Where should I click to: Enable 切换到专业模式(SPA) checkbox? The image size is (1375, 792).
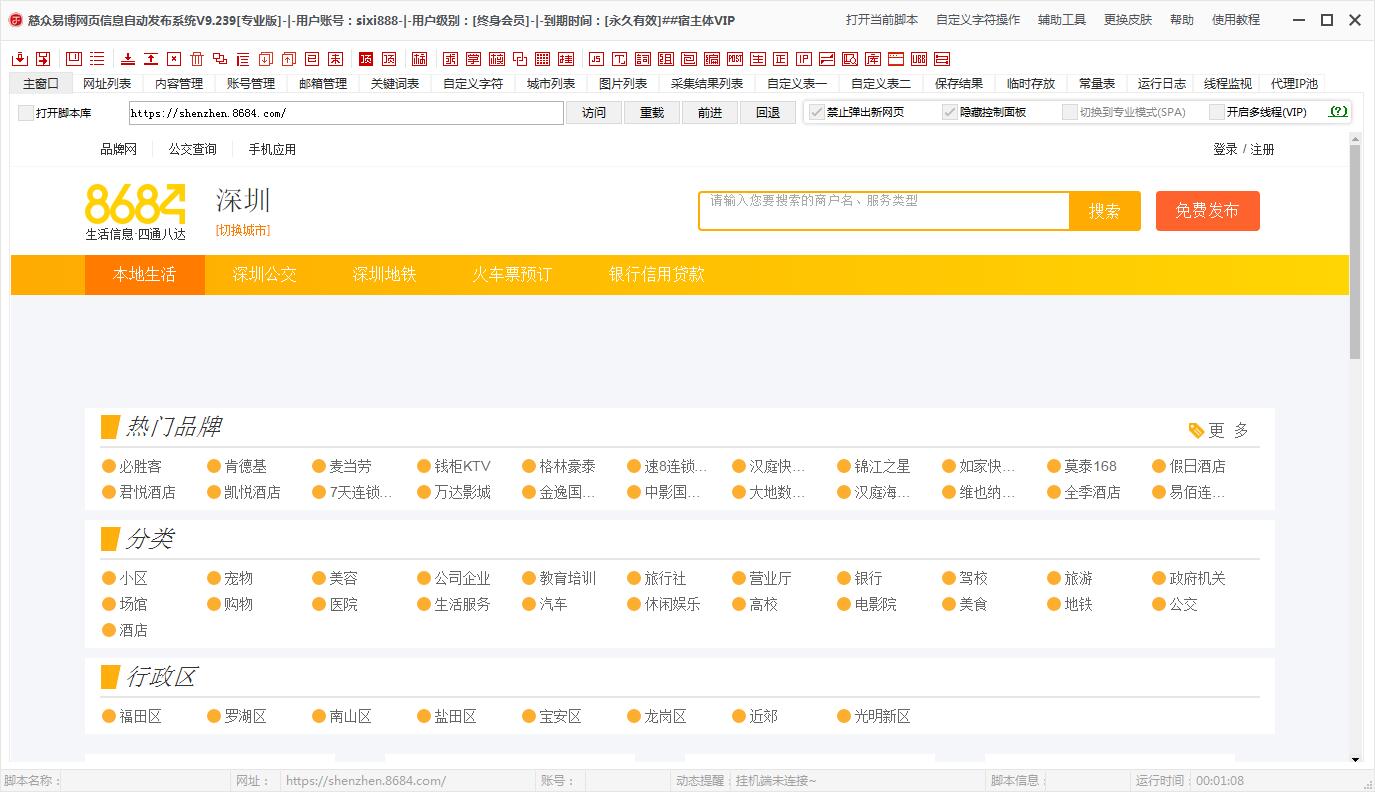[x=1070, y=112]
